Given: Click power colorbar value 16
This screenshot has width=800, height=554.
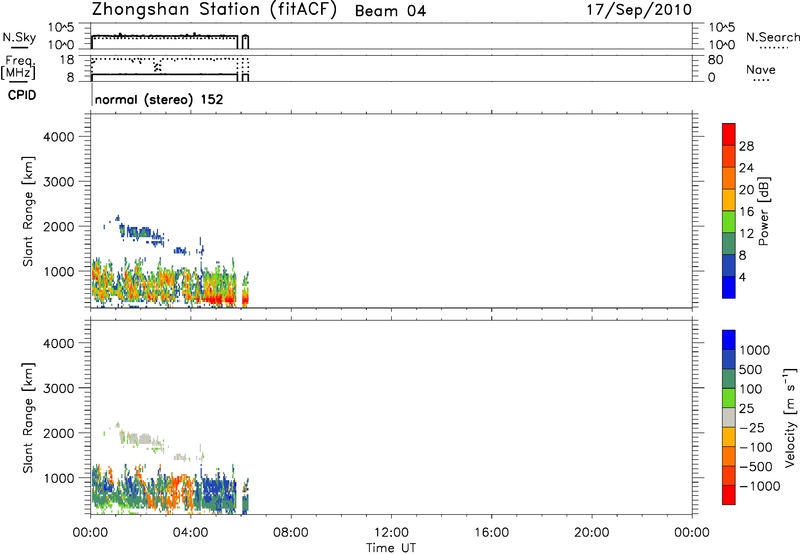Looking at the screenshot, I should 746,212.
